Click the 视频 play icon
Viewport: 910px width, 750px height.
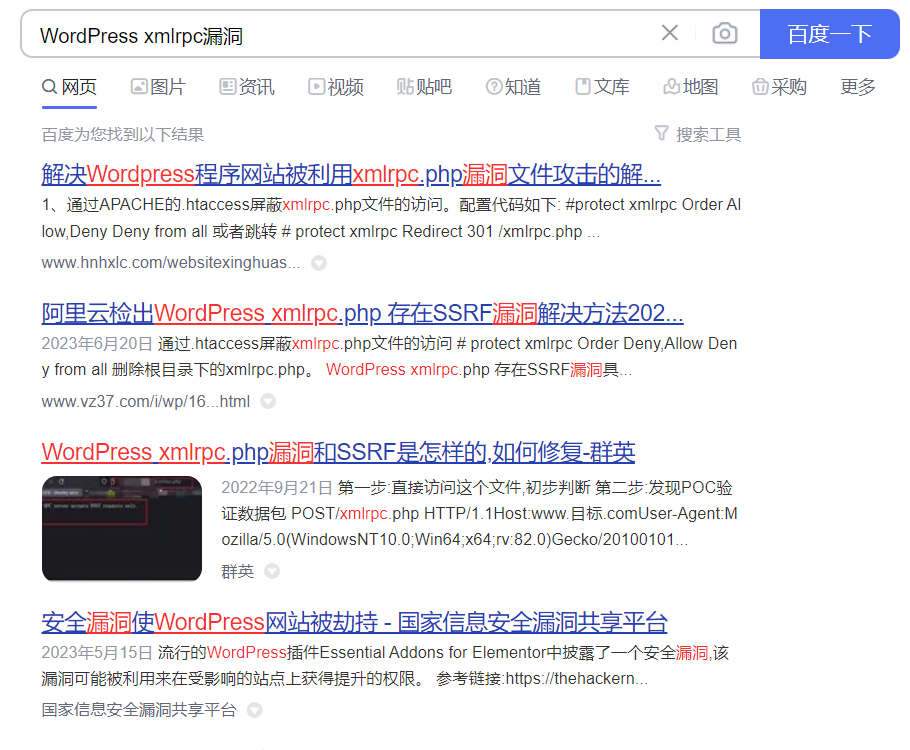(x=316, y=87)
